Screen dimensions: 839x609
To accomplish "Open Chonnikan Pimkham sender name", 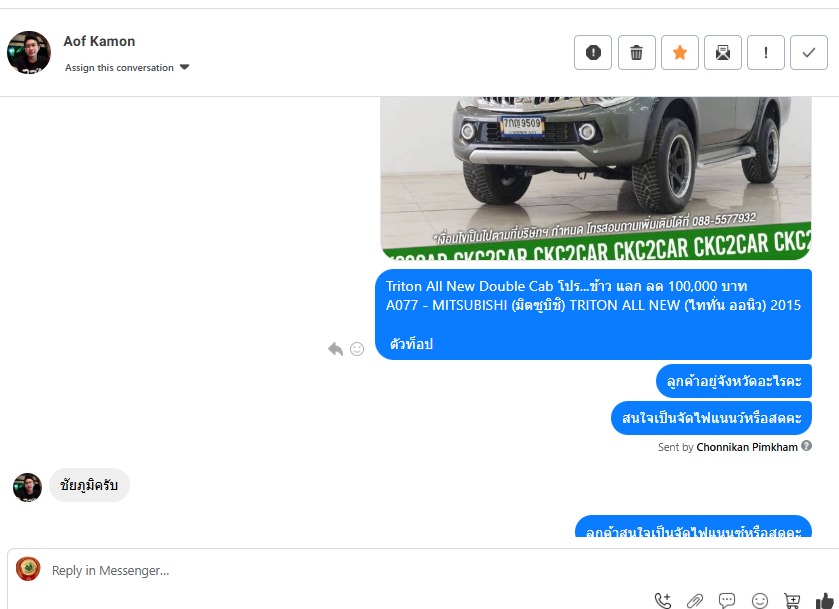I will (x=746, y=447).
